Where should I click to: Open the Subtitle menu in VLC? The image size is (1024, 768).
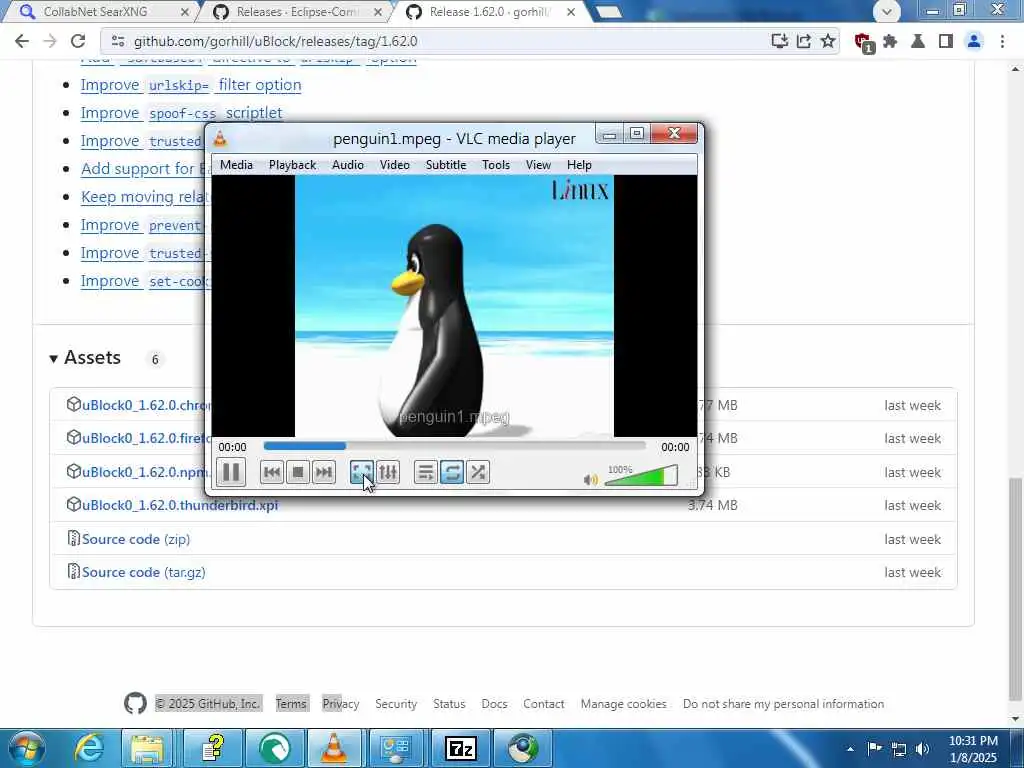click(446, 165)
